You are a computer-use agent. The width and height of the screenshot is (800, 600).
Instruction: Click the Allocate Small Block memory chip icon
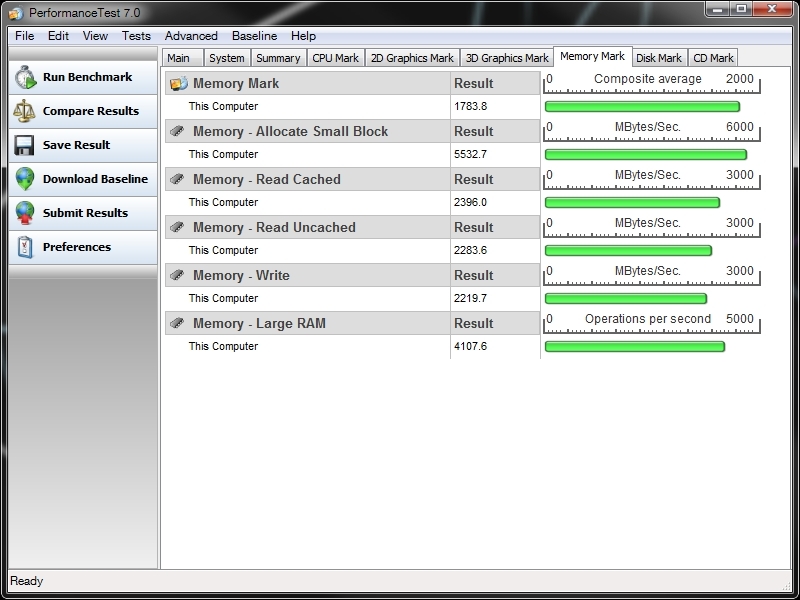click(x=177, y=131)
